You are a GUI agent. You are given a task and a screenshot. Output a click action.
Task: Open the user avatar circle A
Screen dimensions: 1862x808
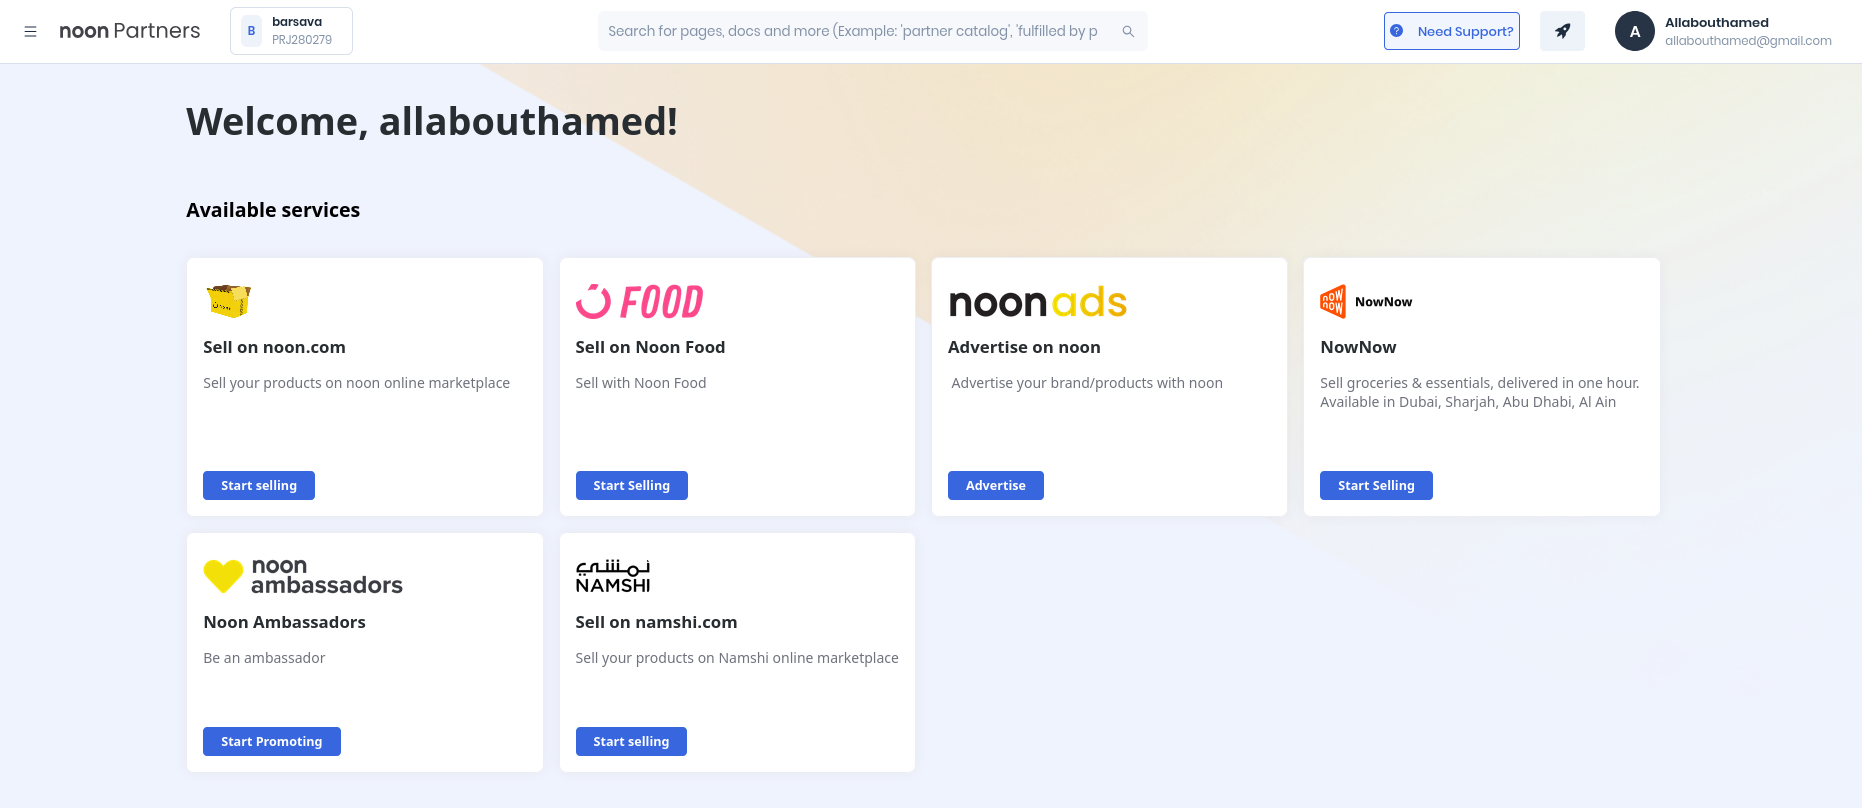pyautogui.click(x=1635, y=31)
